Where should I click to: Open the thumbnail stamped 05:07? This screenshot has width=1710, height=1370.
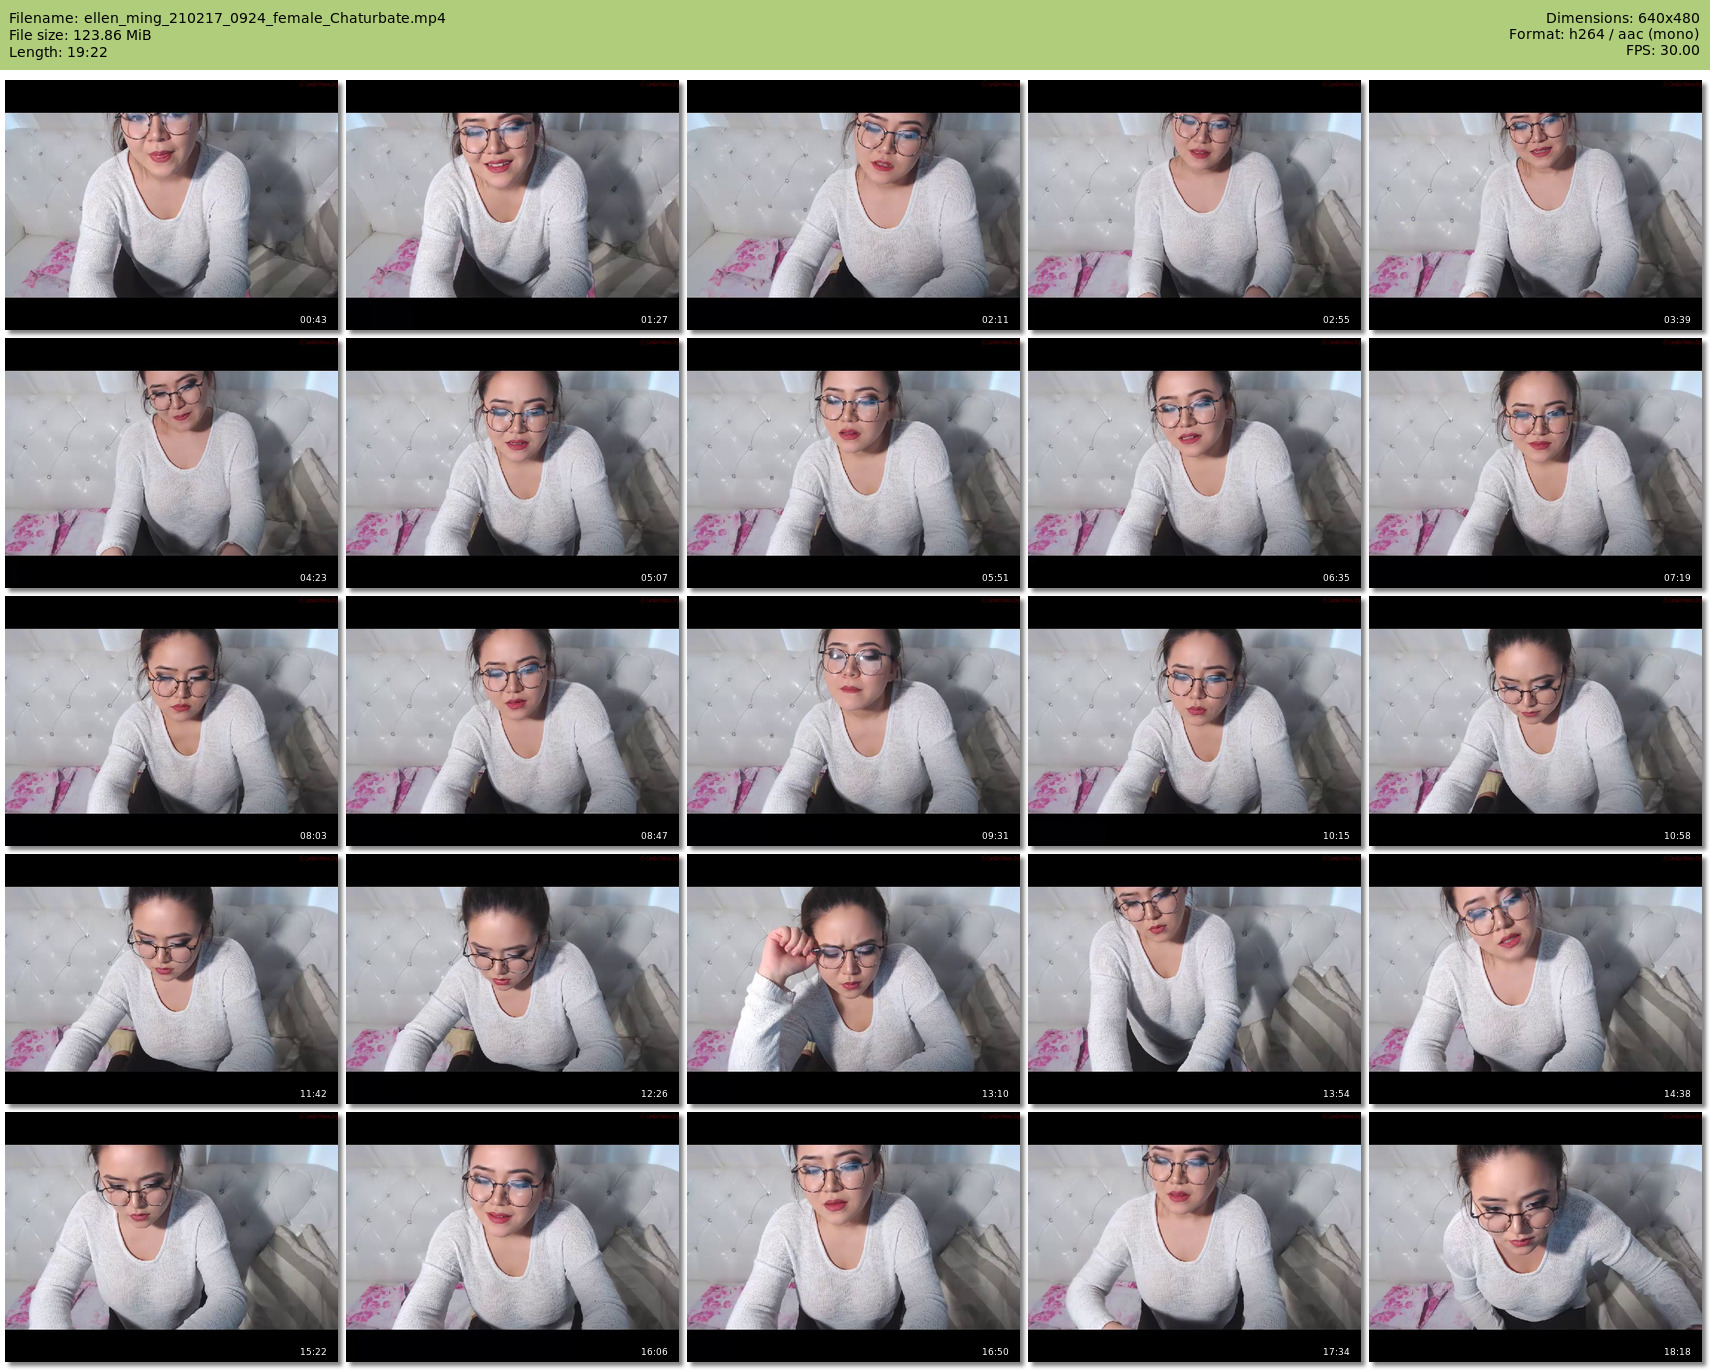pos(513,463)
